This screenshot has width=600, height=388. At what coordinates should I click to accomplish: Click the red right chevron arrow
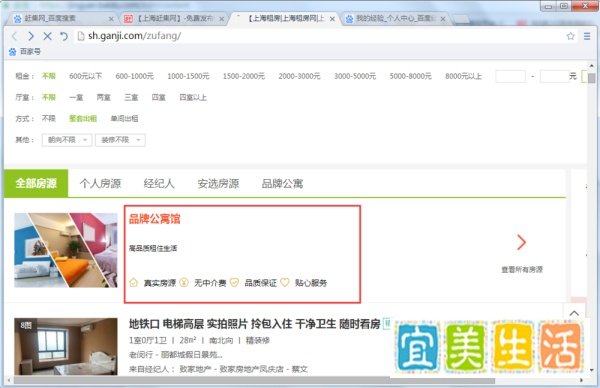tap(522, 242)
